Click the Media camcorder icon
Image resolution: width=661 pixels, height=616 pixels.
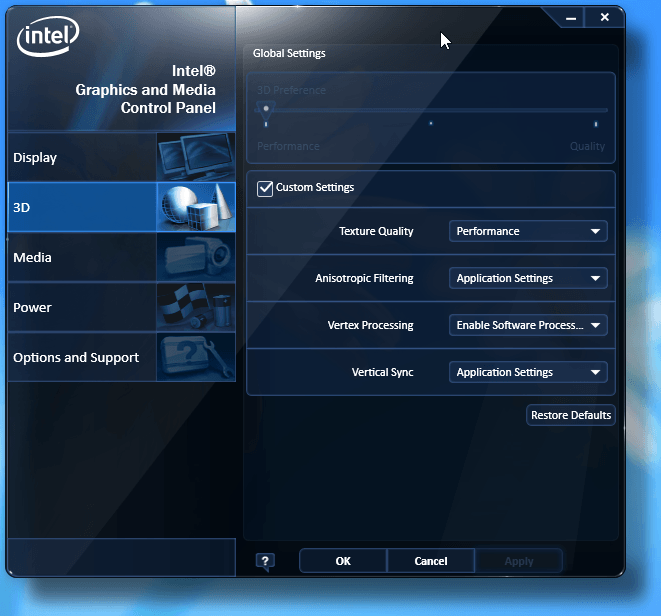pyautogui.click(x=196, y=257)
